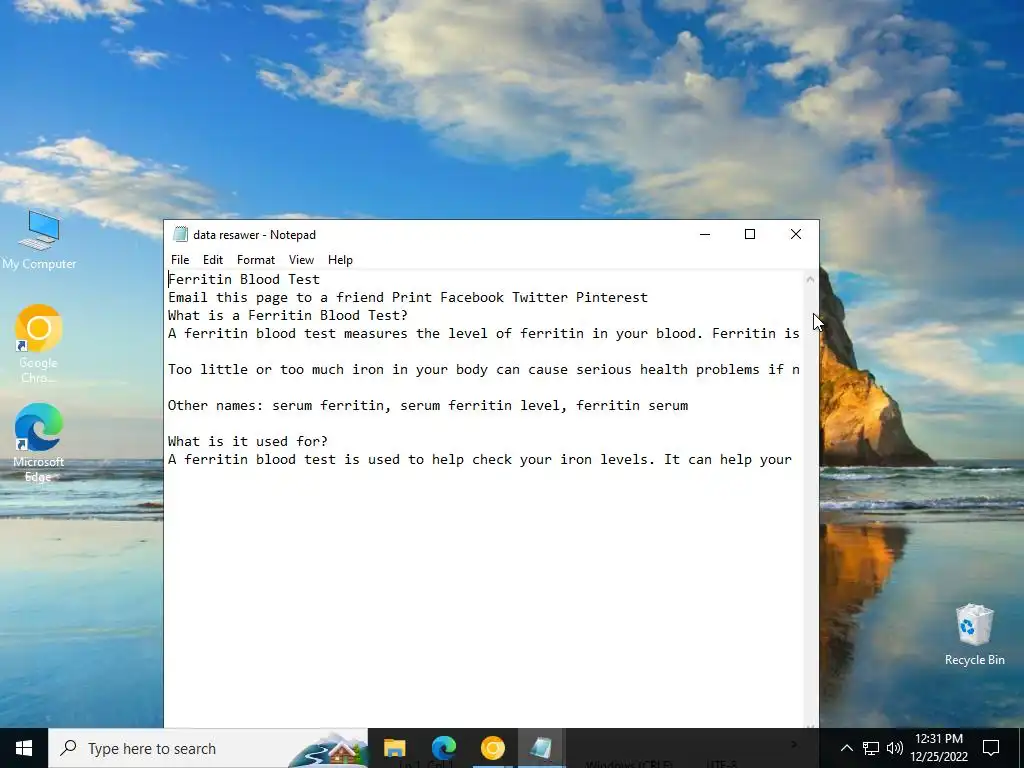
Task: Launch Chrome from the taskbar
Action: (493, 748)
